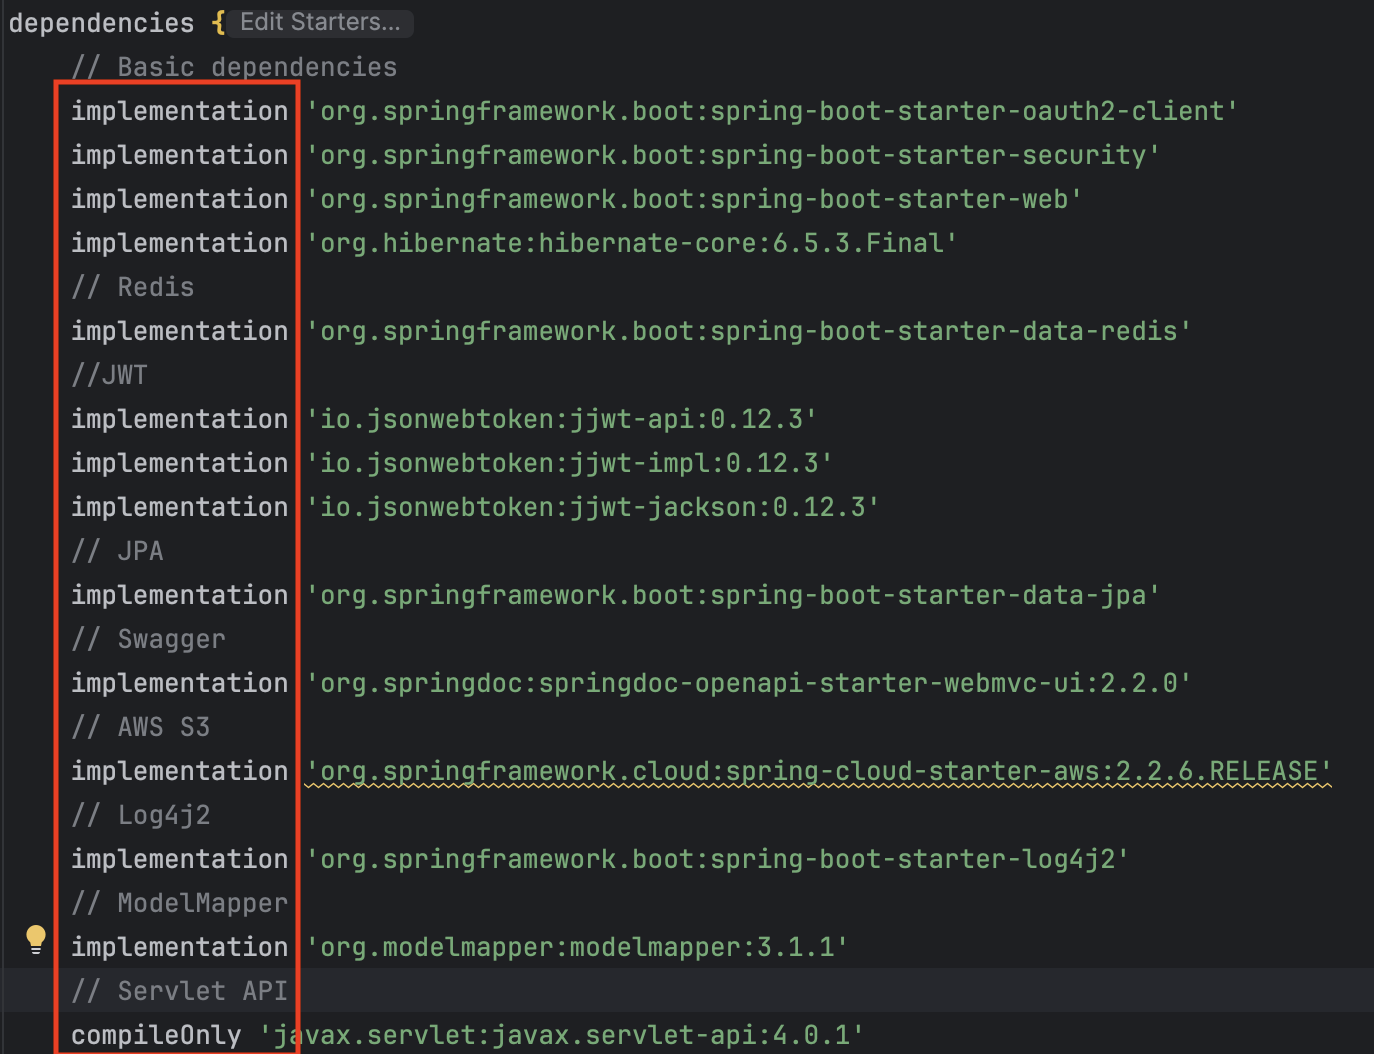Viewport: 1374px width, 1054px height.
Task: Click the 'dependencies' keyword
Action: pyautogui.click(x=101, y=23)
